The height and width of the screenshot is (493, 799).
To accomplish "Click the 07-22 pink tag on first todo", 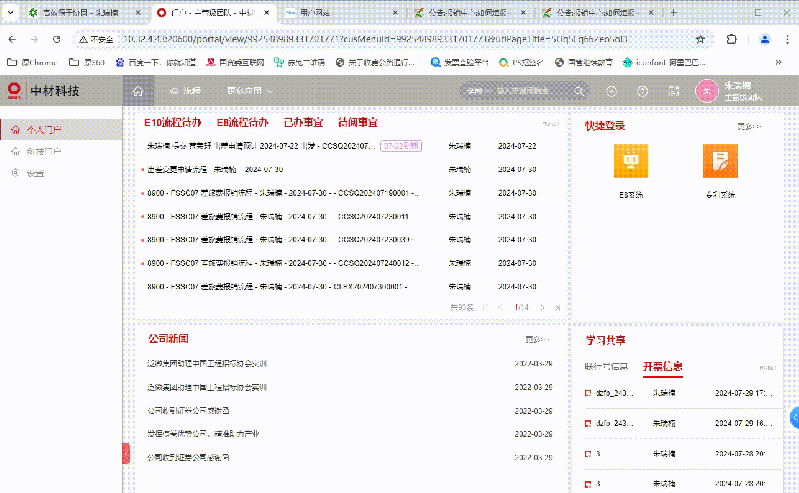I will coord(401,146).
